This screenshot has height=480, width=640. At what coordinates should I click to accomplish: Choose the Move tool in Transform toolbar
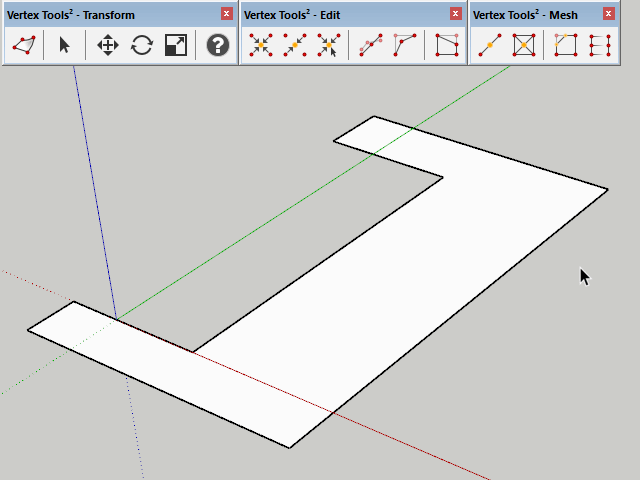(108, 45)
